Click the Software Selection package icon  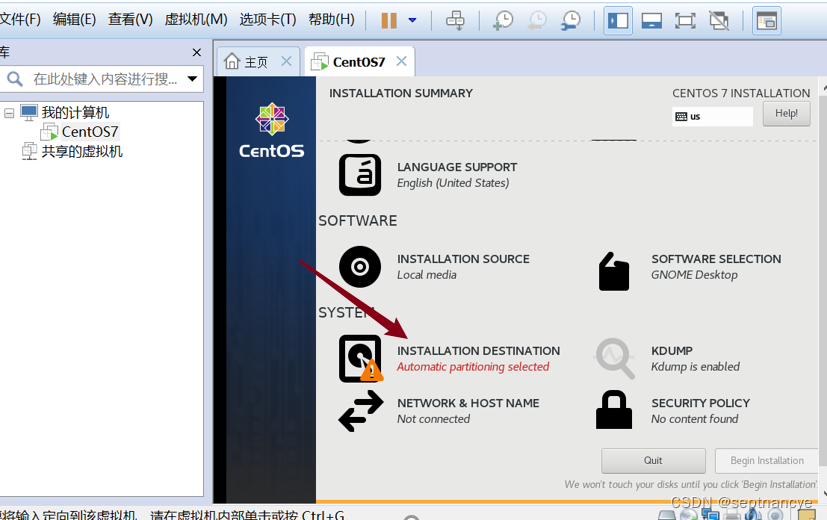[x=614, y=271]
